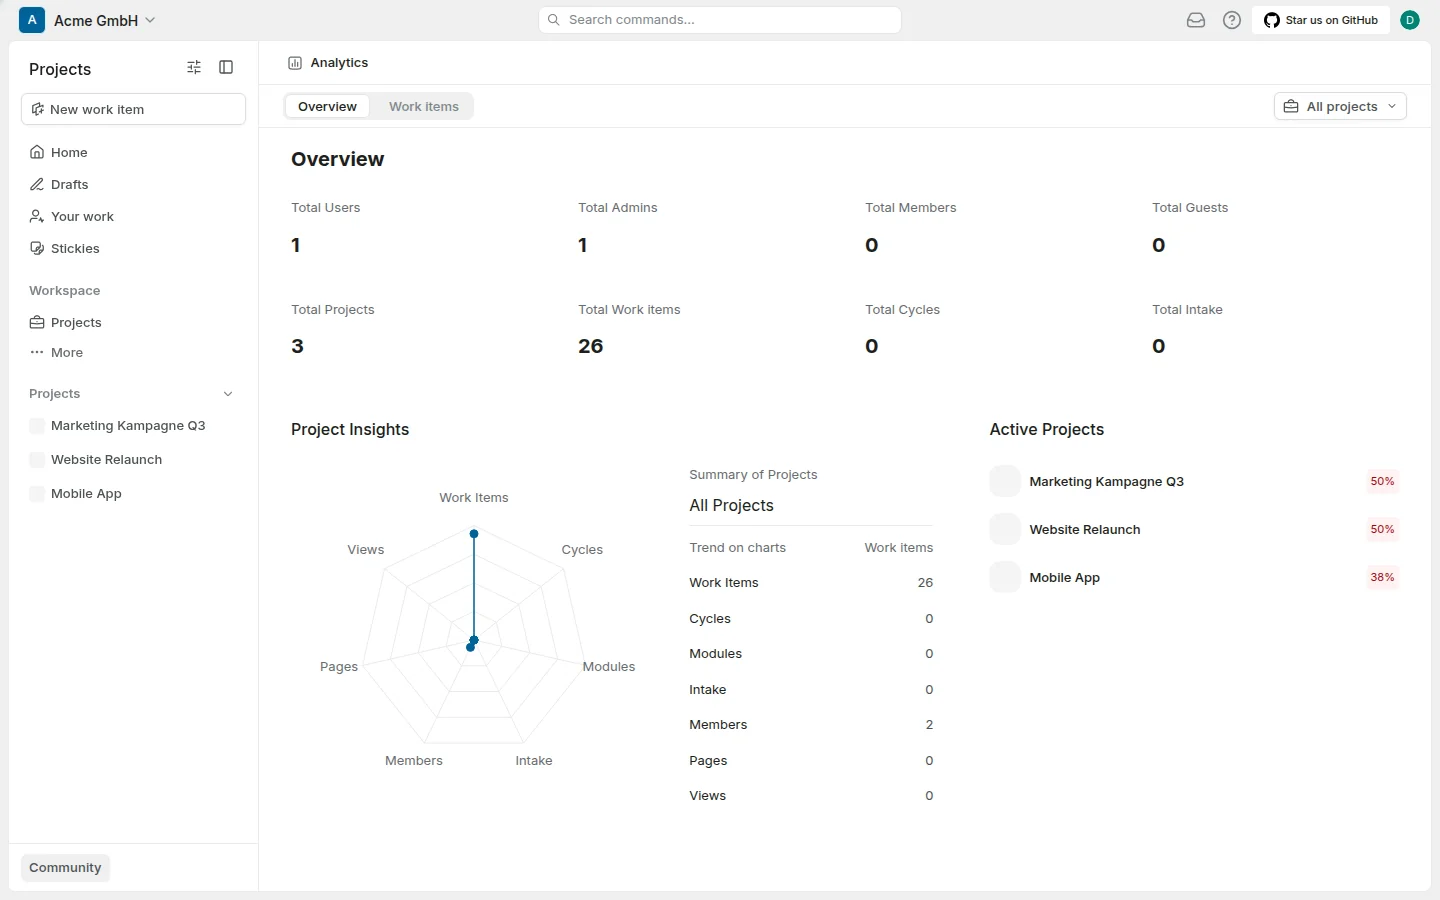Expand the More workspace options
The height and width of the screenshot is (900, 1440).
pos(133,352)
